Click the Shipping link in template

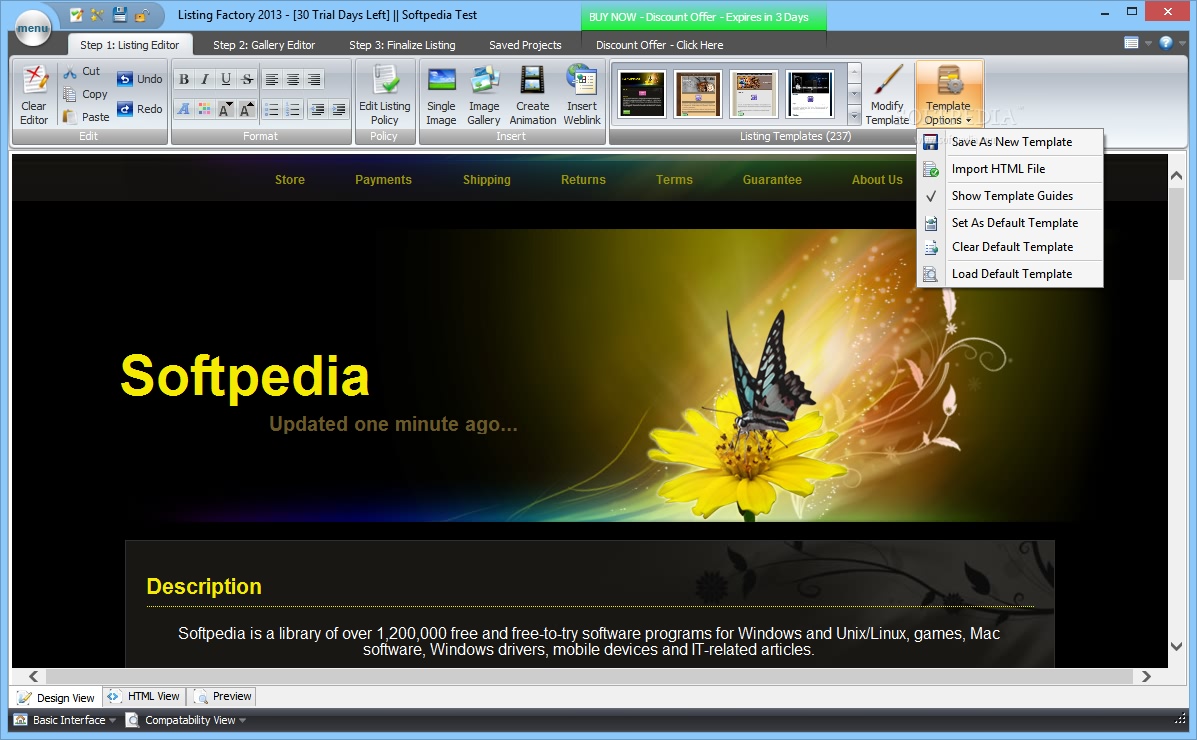[486, 179]
